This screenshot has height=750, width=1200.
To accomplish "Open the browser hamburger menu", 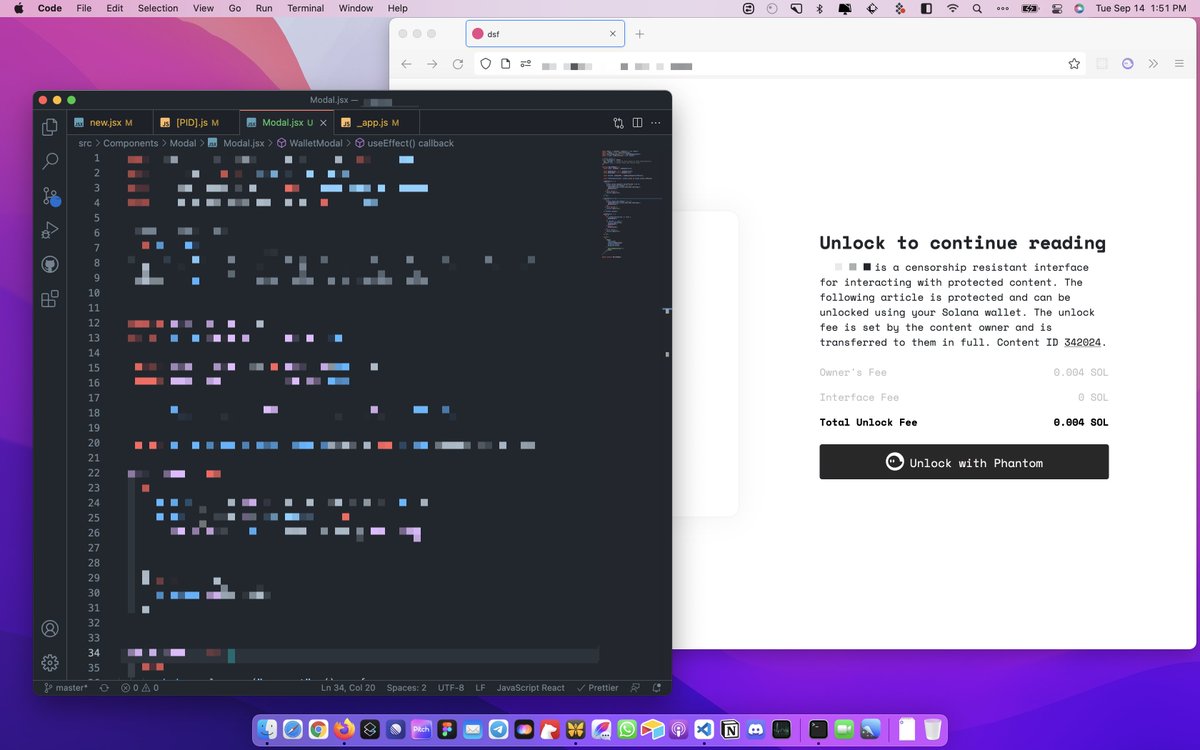I will coord(1178,64).
